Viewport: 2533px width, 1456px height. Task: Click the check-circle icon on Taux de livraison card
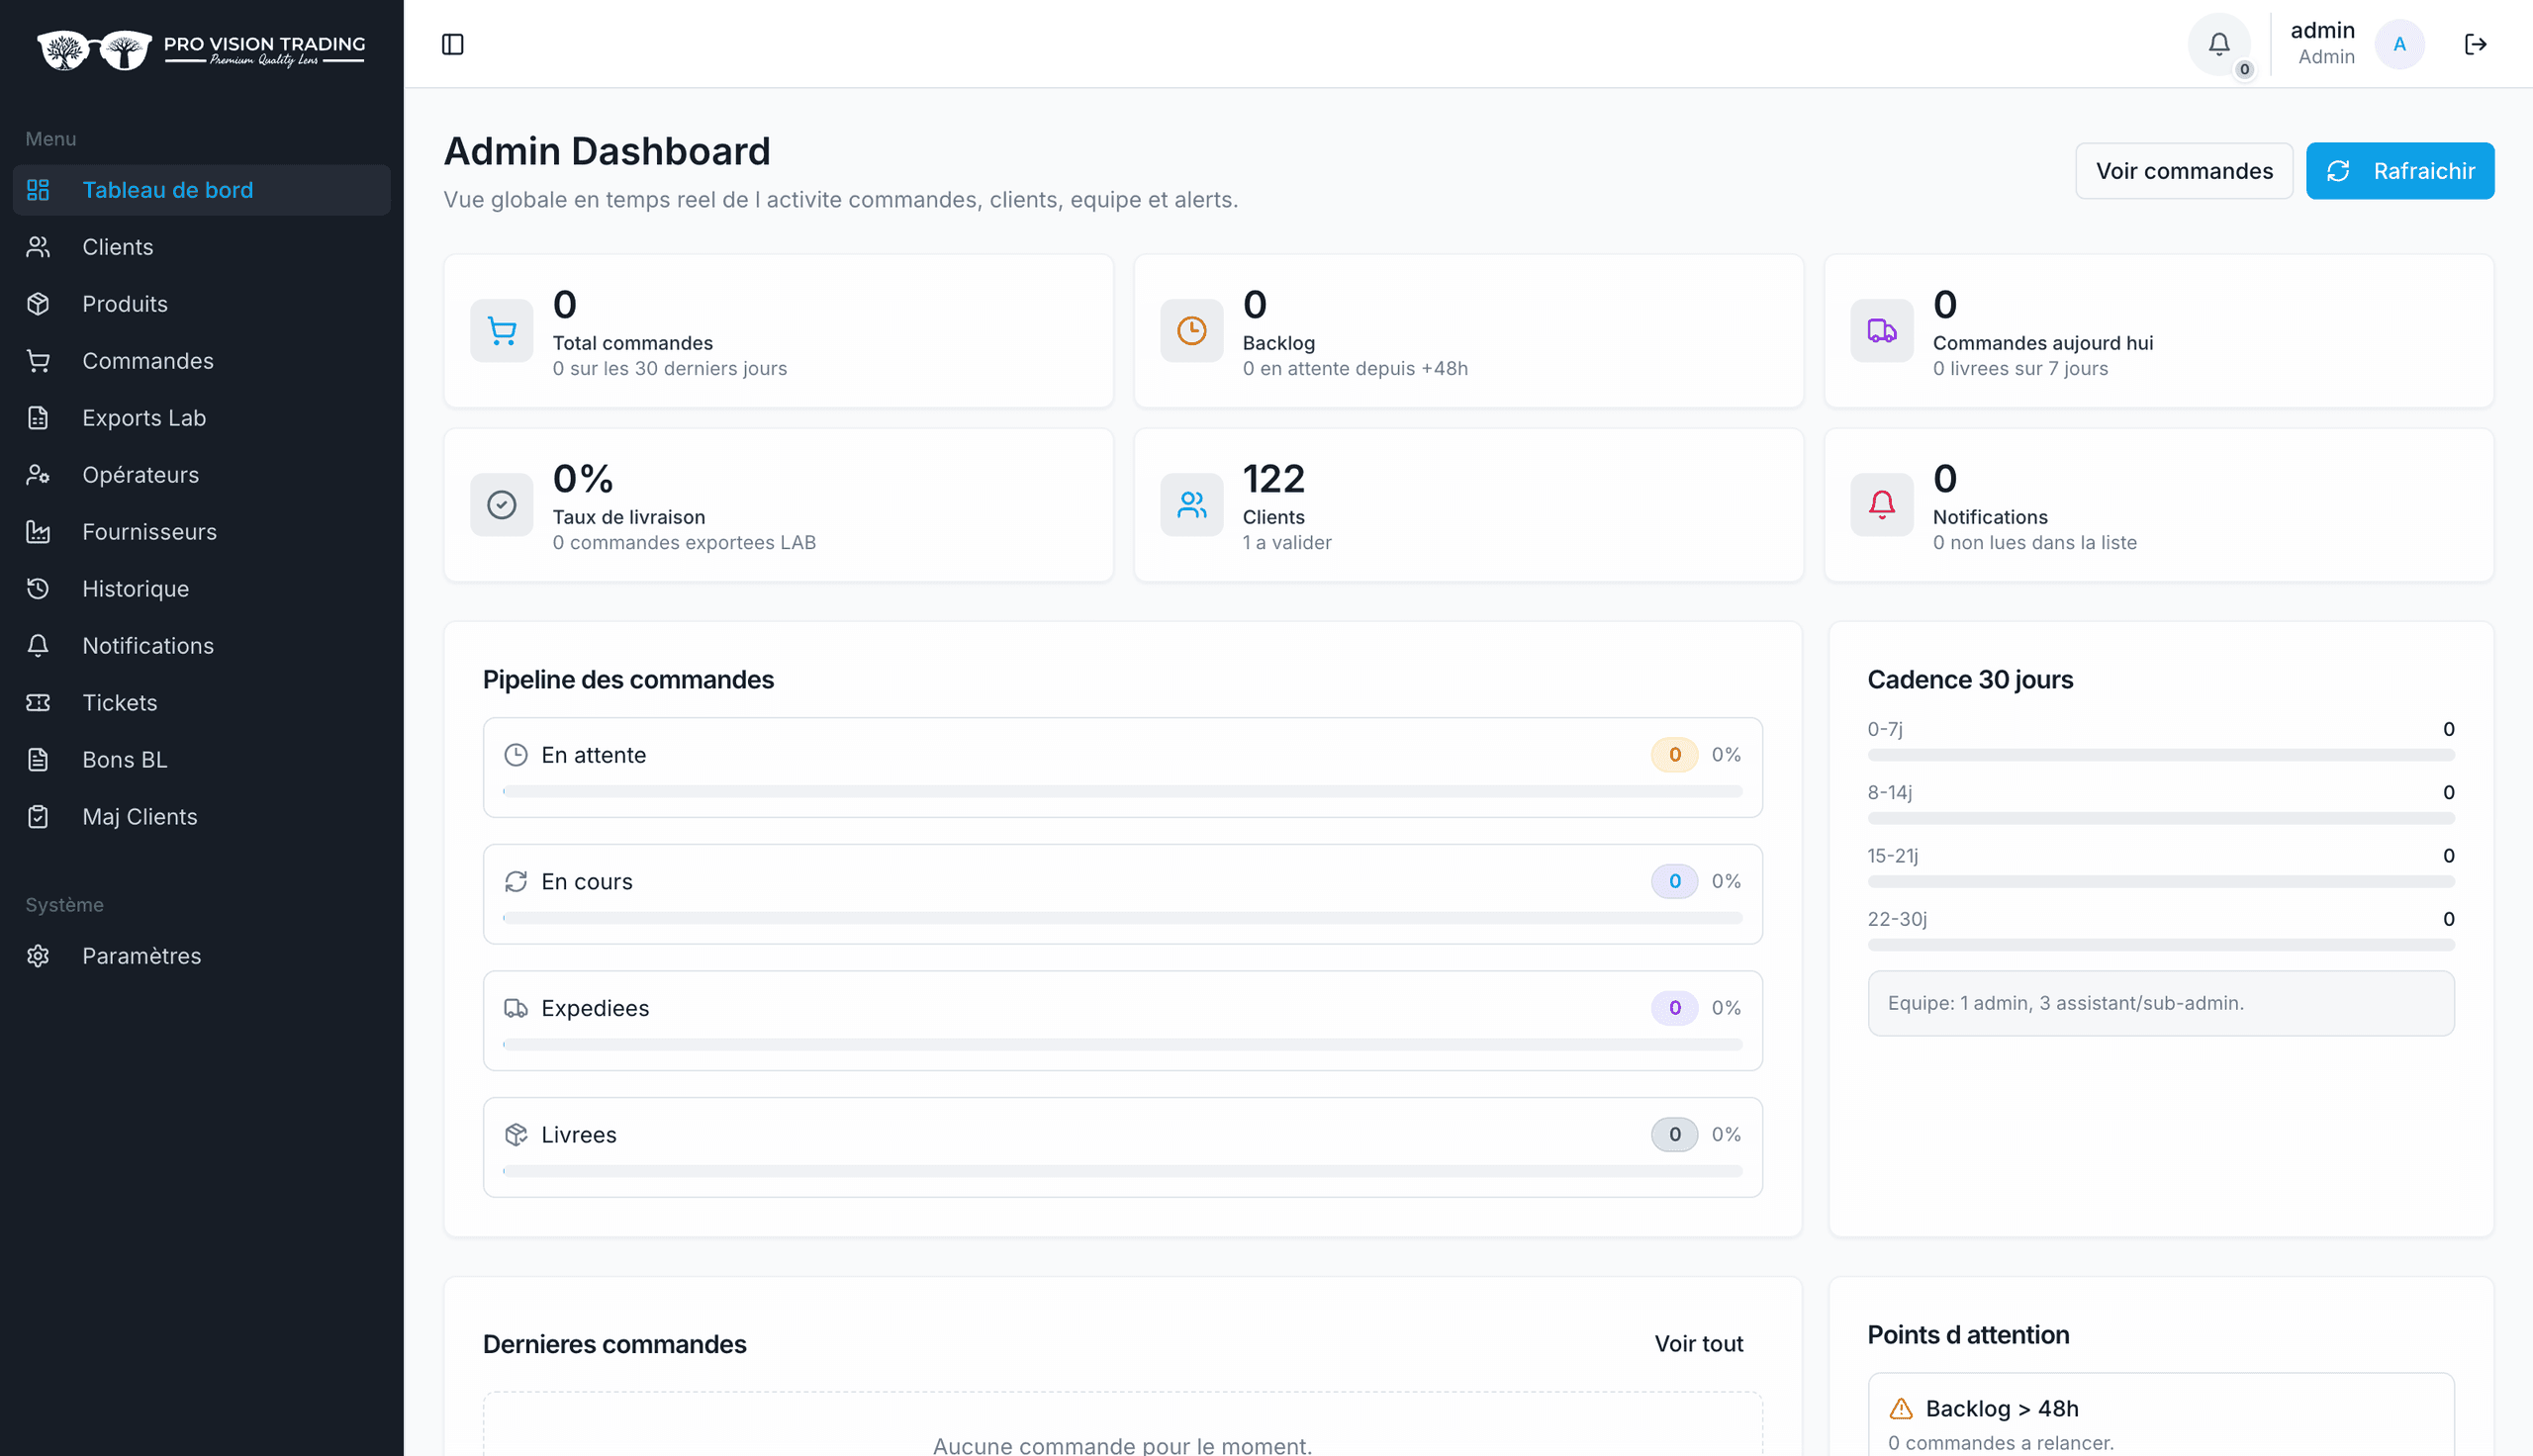[501, 505]
